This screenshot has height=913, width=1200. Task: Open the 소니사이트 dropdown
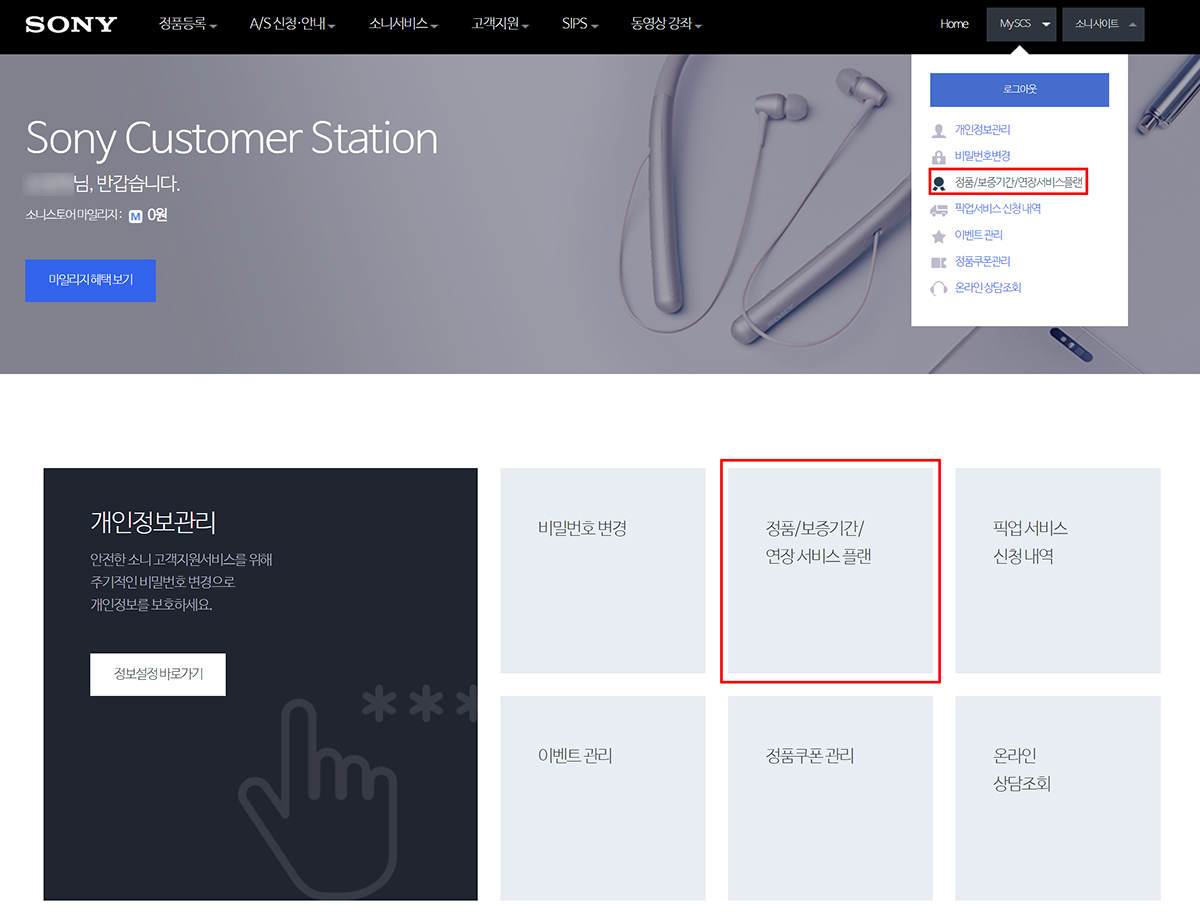[1104, 24]
